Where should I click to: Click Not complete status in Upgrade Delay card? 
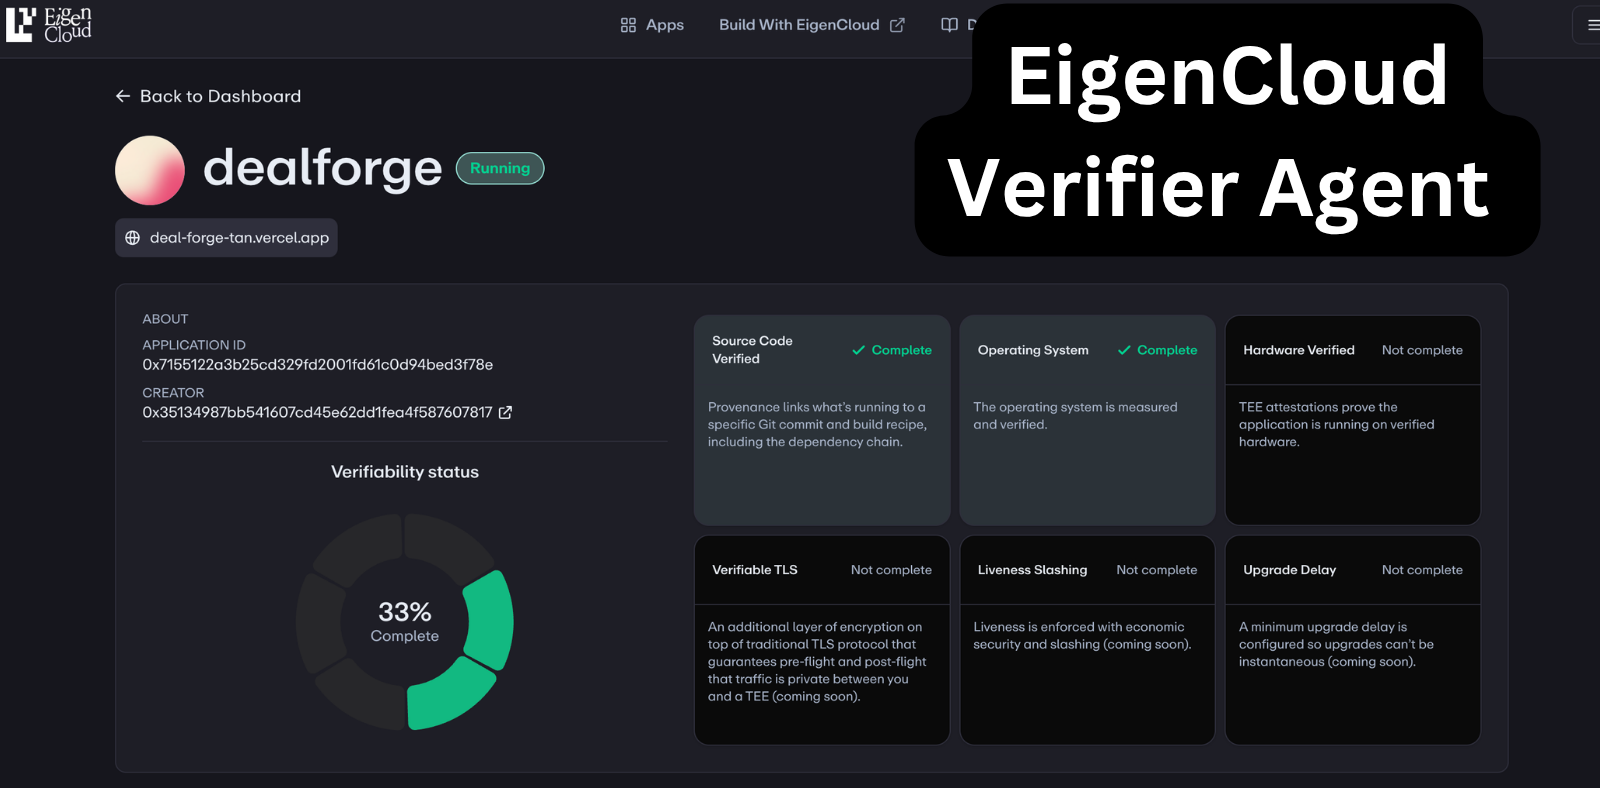point(1422,570)
